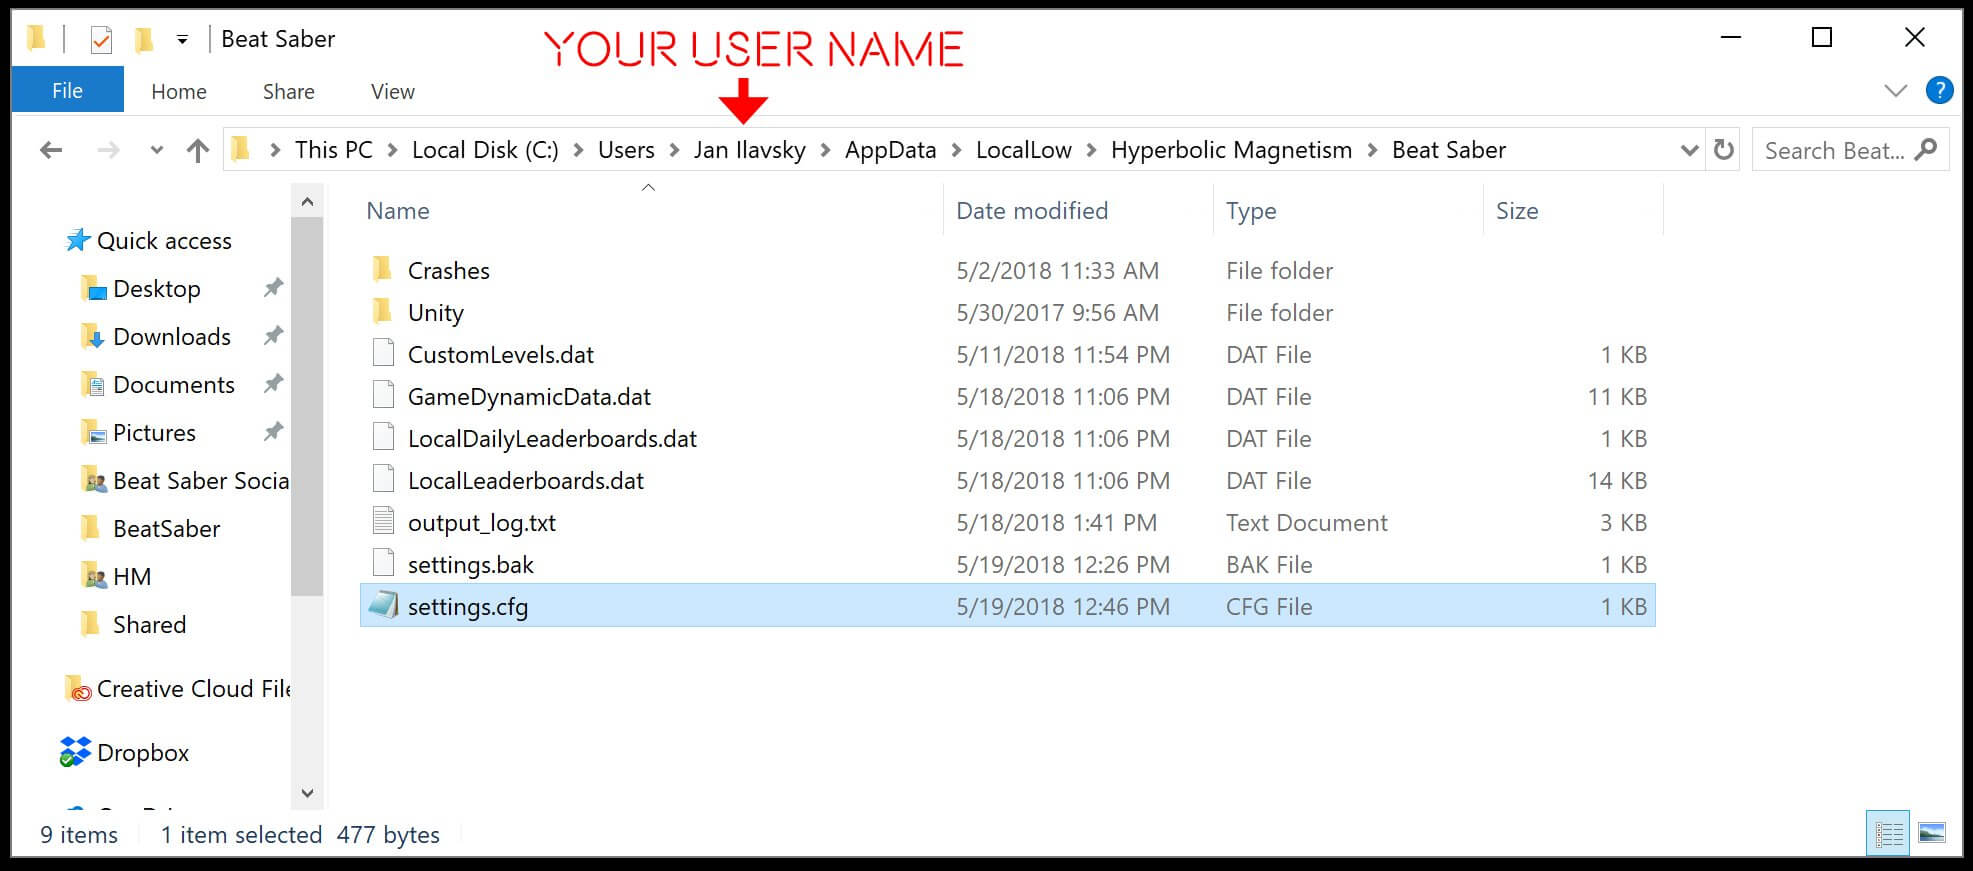Image resolution: width=1973 pixels, height=871 pixels.
Task: Go forward with the Forward arrow
Action: 108,150
